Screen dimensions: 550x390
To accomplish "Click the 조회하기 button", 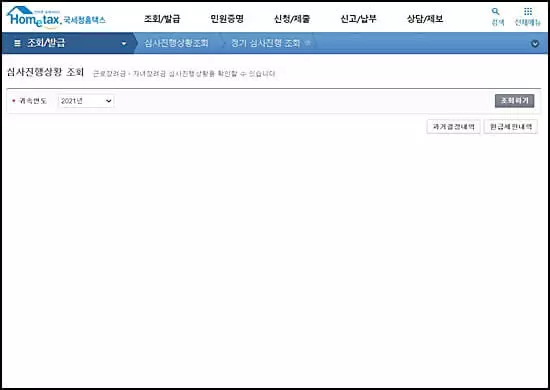I will (x=514, y=101).
